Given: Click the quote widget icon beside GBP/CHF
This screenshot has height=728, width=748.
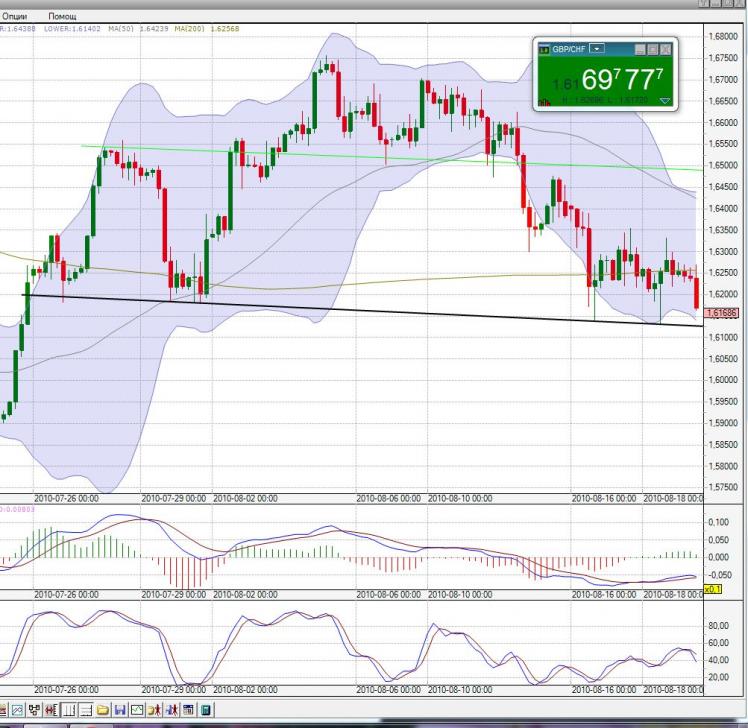Looking at the screenshot, I should (544, 50).
